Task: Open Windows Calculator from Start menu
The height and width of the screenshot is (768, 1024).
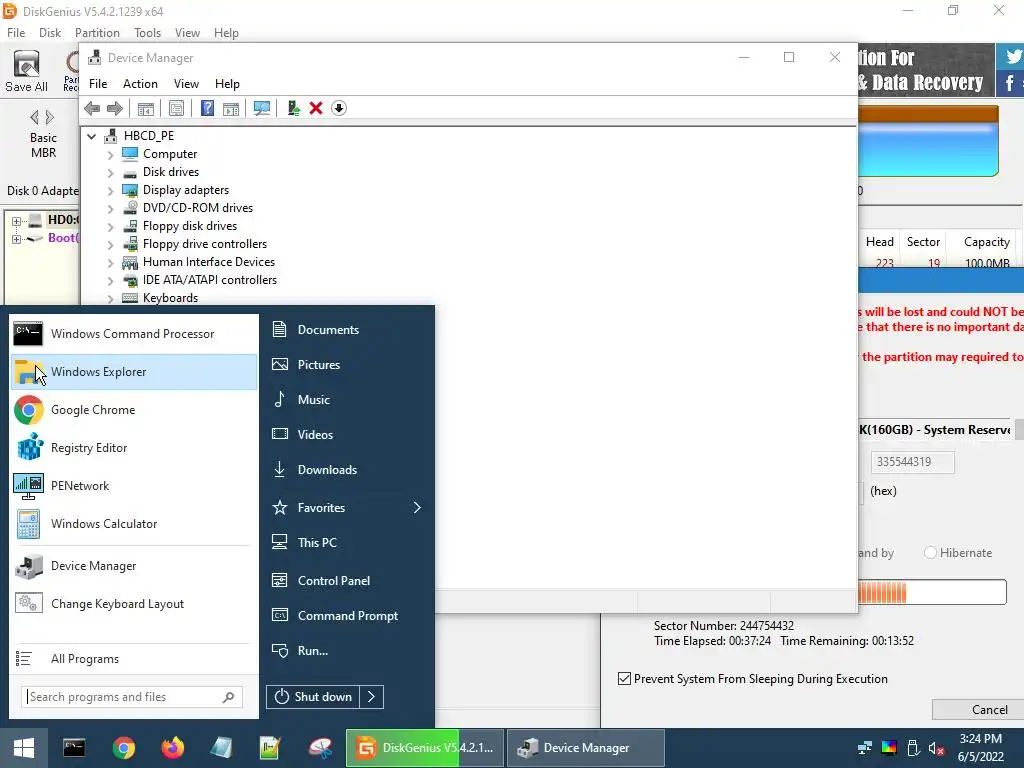Action: 135,524
